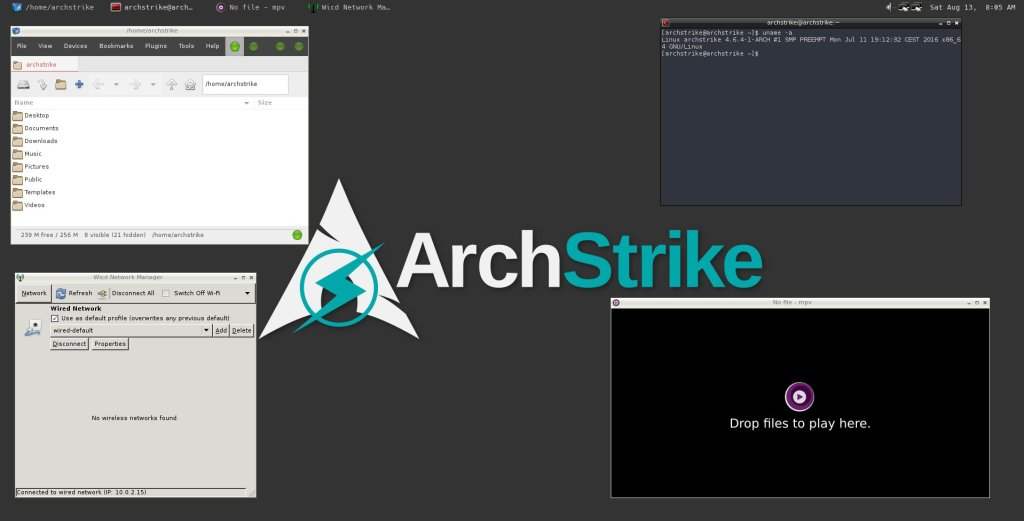Open wired network Properties
The height and width of the screenshot is (521, 1024).
click(110, 344)
